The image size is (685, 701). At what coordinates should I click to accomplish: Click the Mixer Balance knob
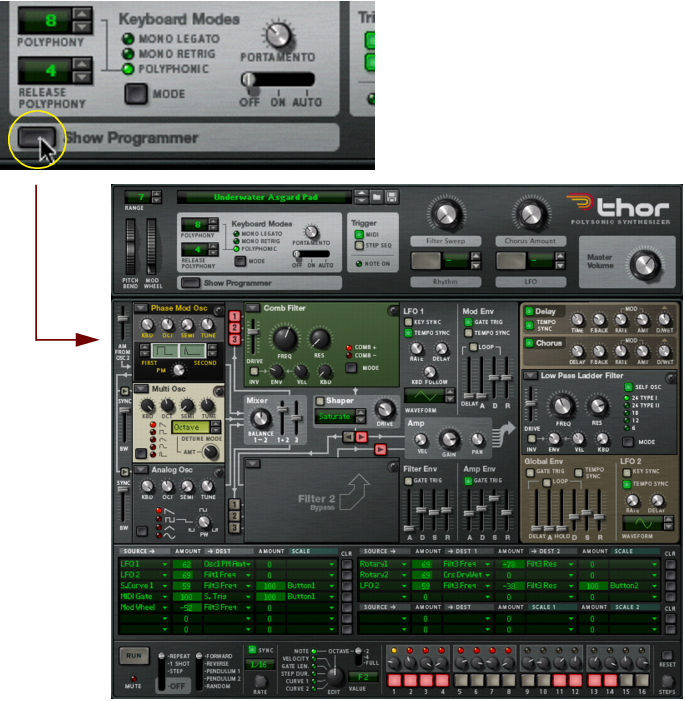(x=261, y=419)
